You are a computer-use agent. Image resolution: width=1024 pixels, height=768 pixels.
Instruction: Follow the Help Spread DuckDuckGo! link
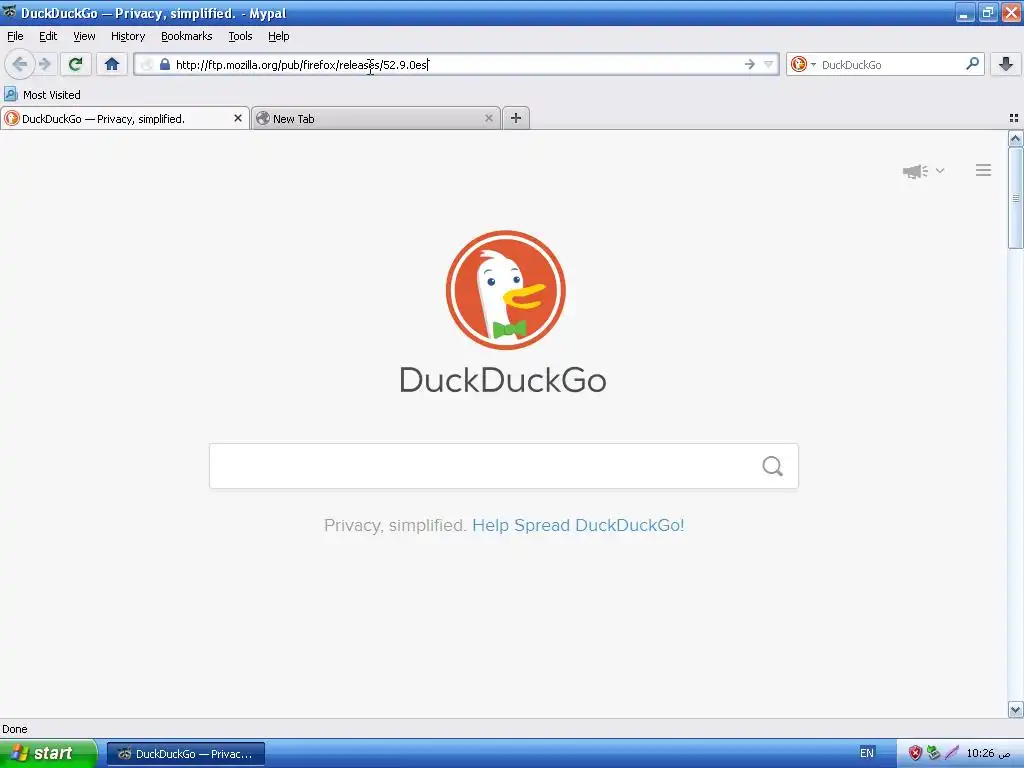click(x=578, y=525)
